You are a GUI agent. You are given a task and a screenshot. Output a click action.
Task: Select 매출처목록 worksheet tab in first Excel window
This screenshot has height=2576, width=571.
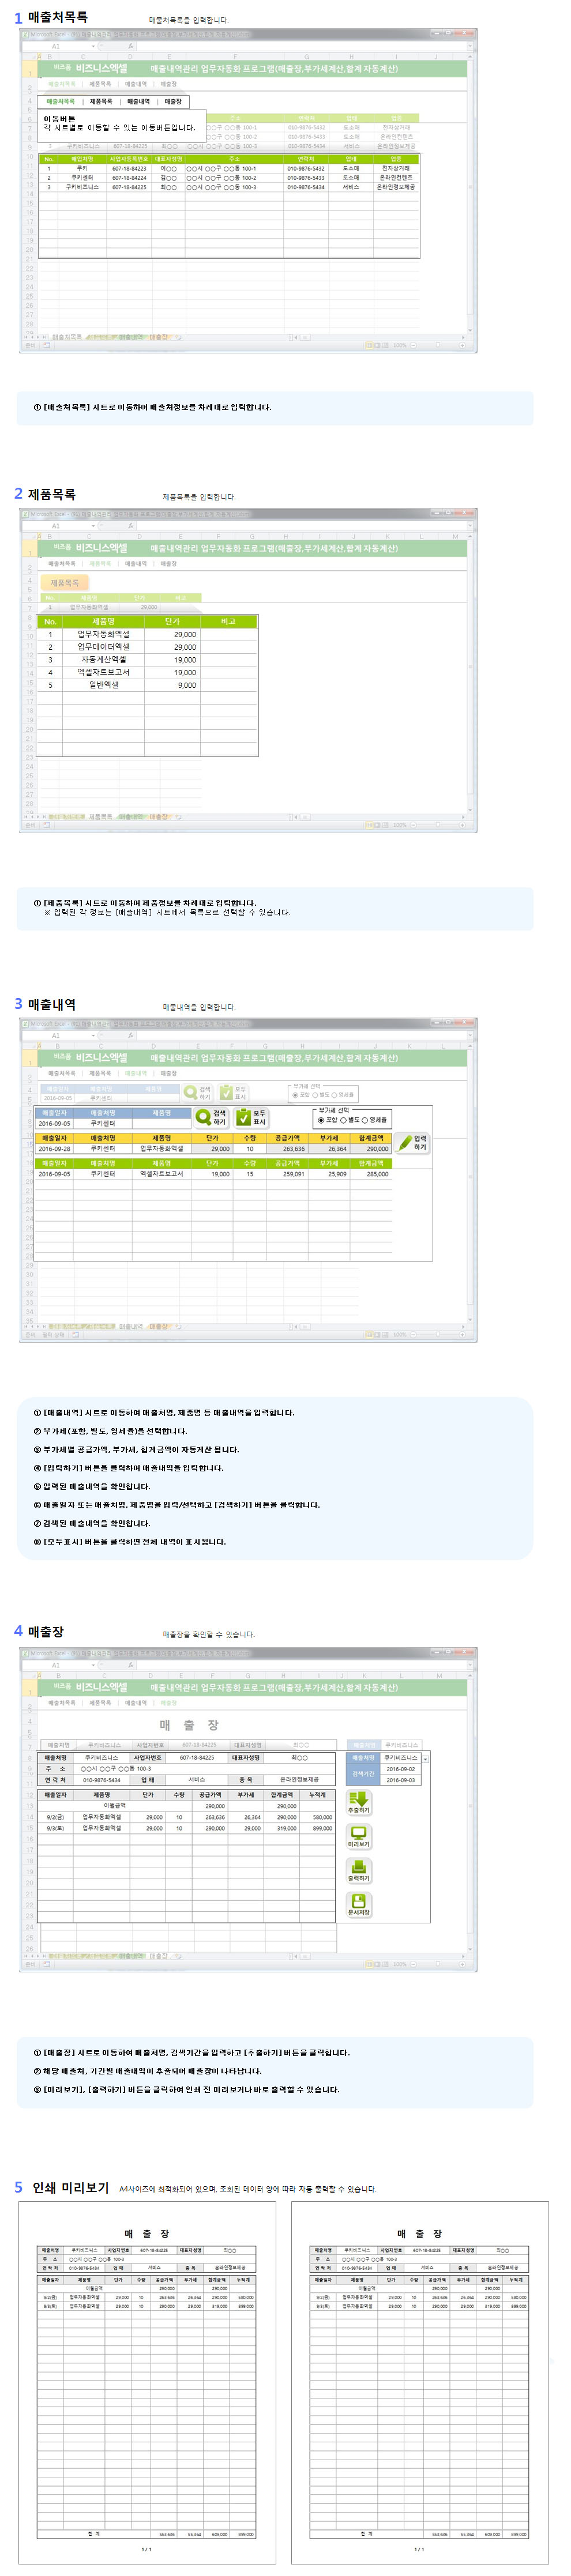pos(67,337)
